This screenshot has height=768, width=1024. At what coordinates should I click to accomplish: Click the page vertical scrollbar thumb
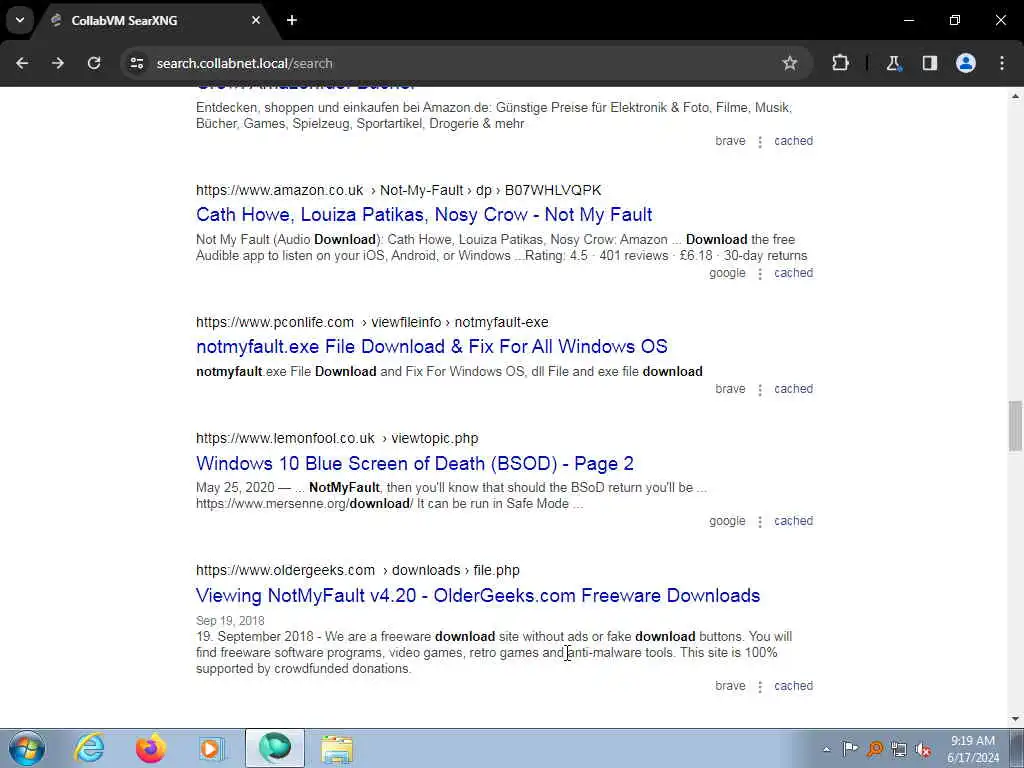[1015, 426]
